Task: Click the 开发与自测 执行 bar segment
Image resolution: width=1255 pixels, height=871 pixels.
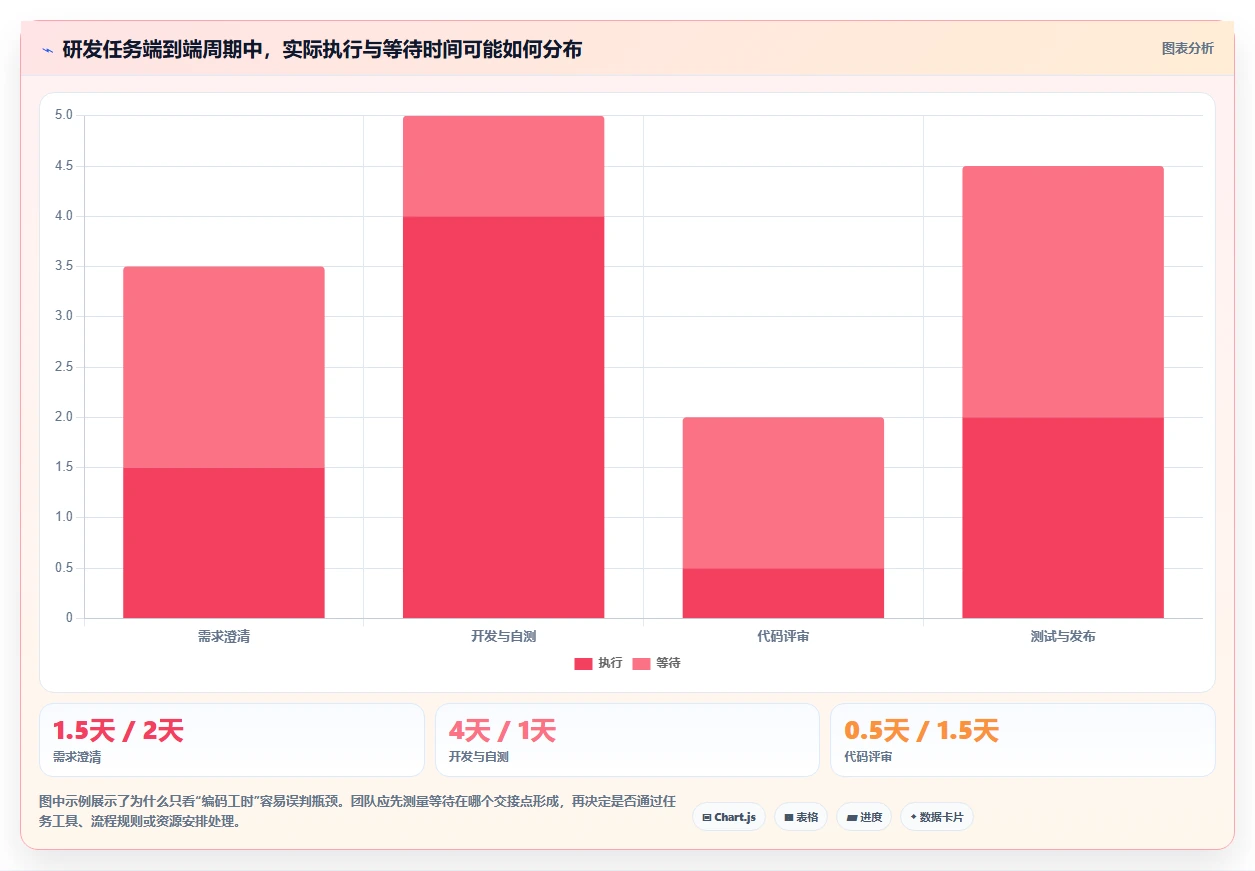Action: [x=504, y=417]
